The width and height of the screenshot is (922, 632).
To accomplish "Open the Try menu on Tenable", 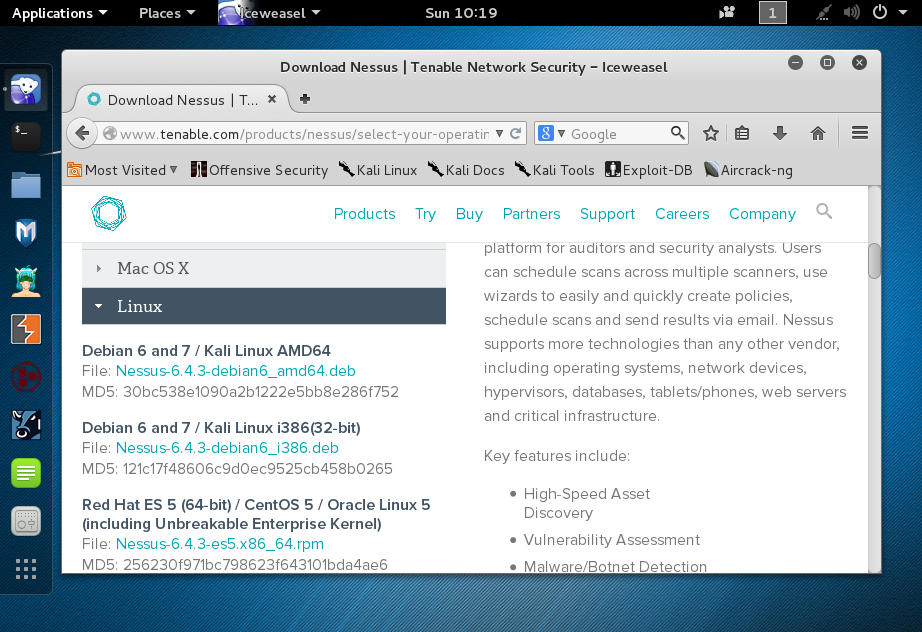I will pyautogui.click(x=425, y=213).
